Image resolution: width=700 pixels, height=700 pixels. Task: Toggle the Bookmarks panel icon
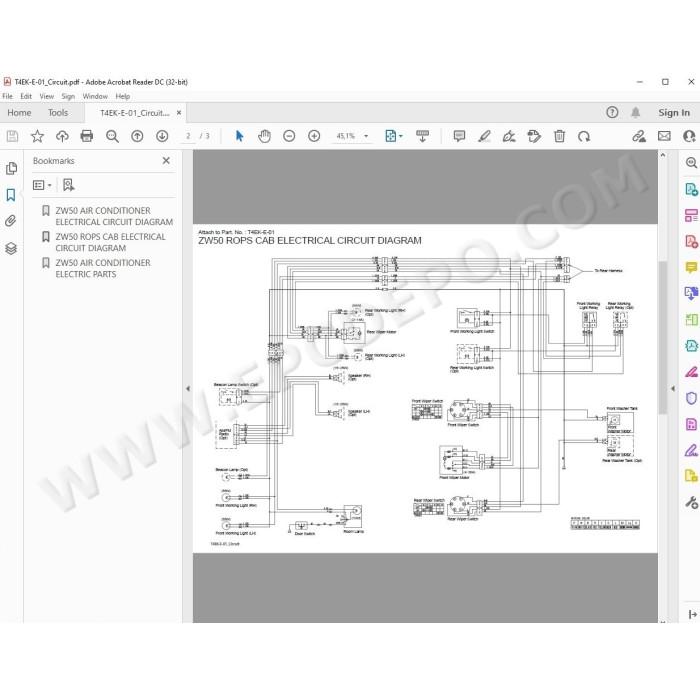11,195
